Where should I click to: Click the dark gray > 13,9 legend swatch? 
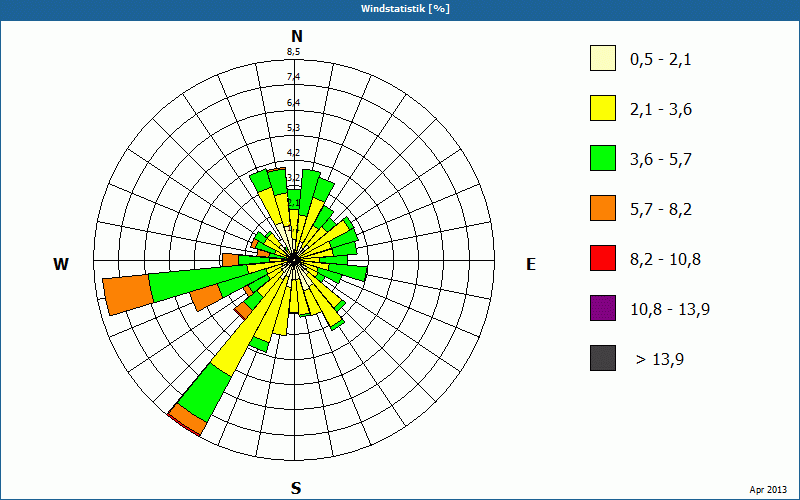[603, 358]
